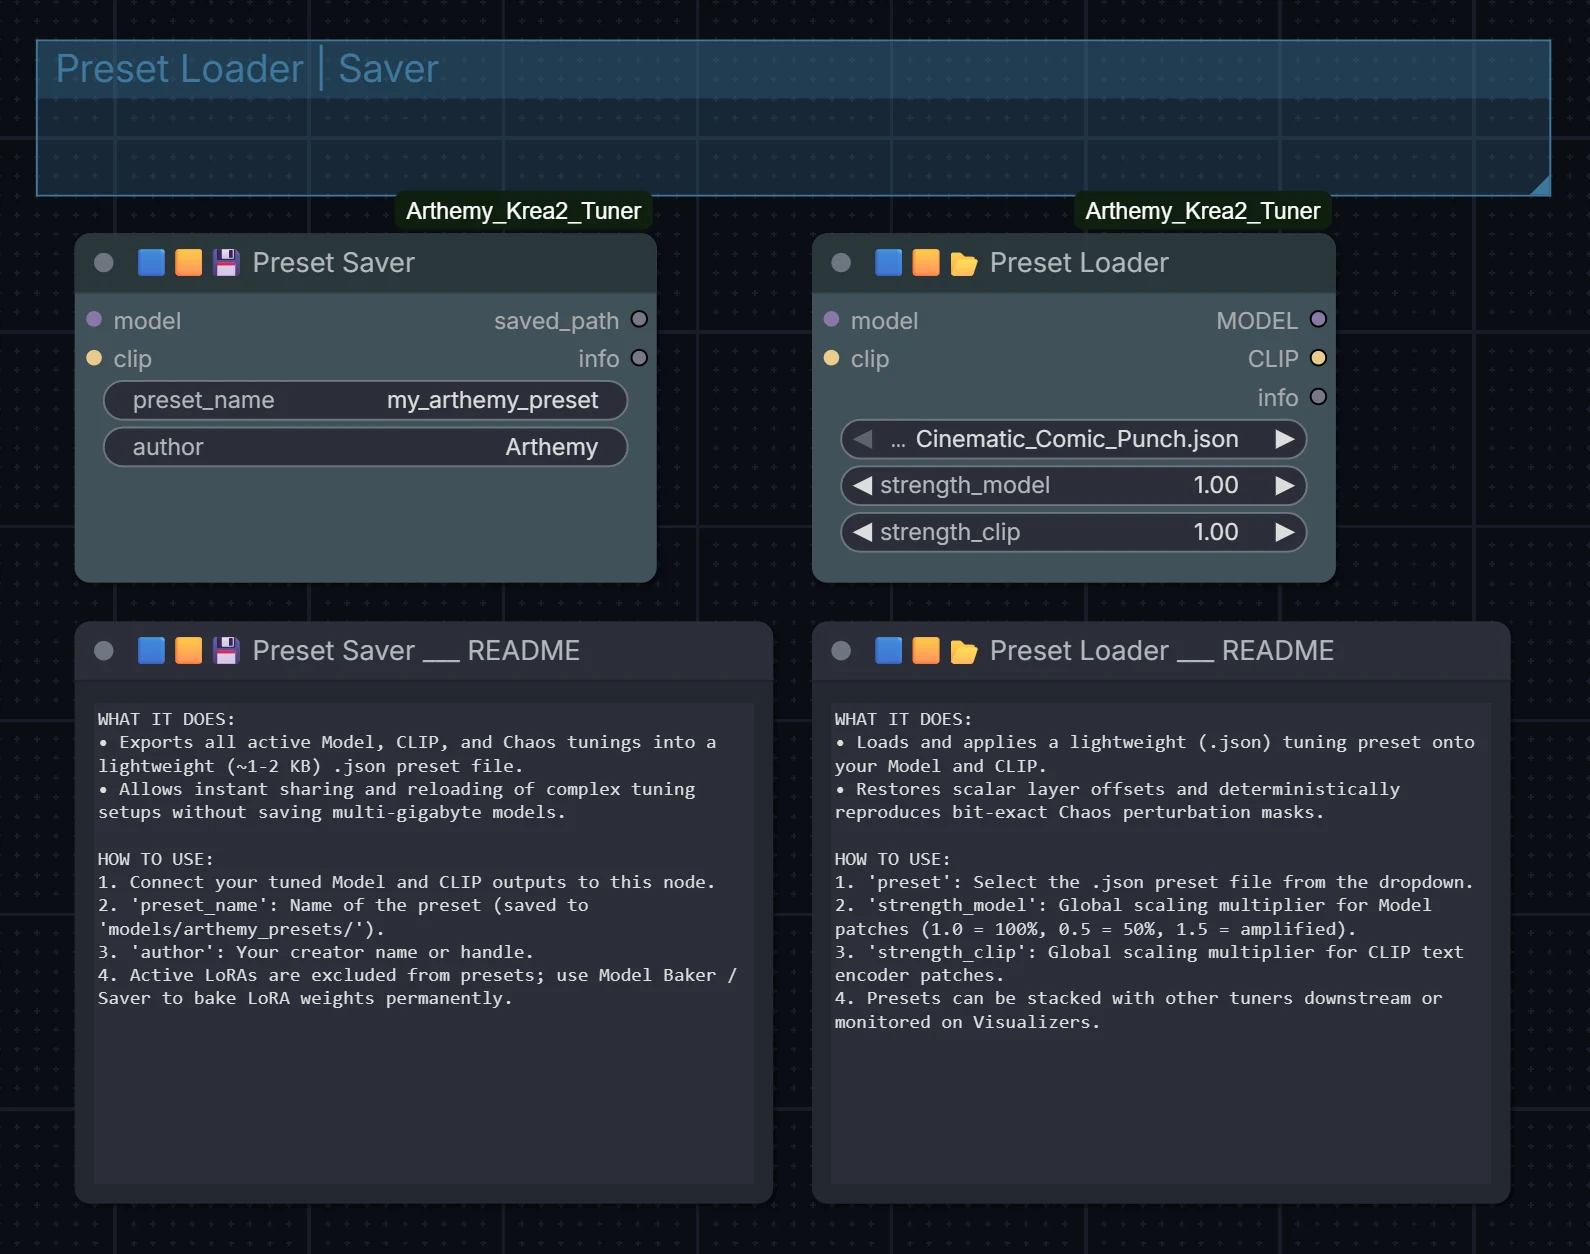Click the orange square icon on Preset Loader node
Screen dimensions: 1590x1254
[x=926, y=262]
